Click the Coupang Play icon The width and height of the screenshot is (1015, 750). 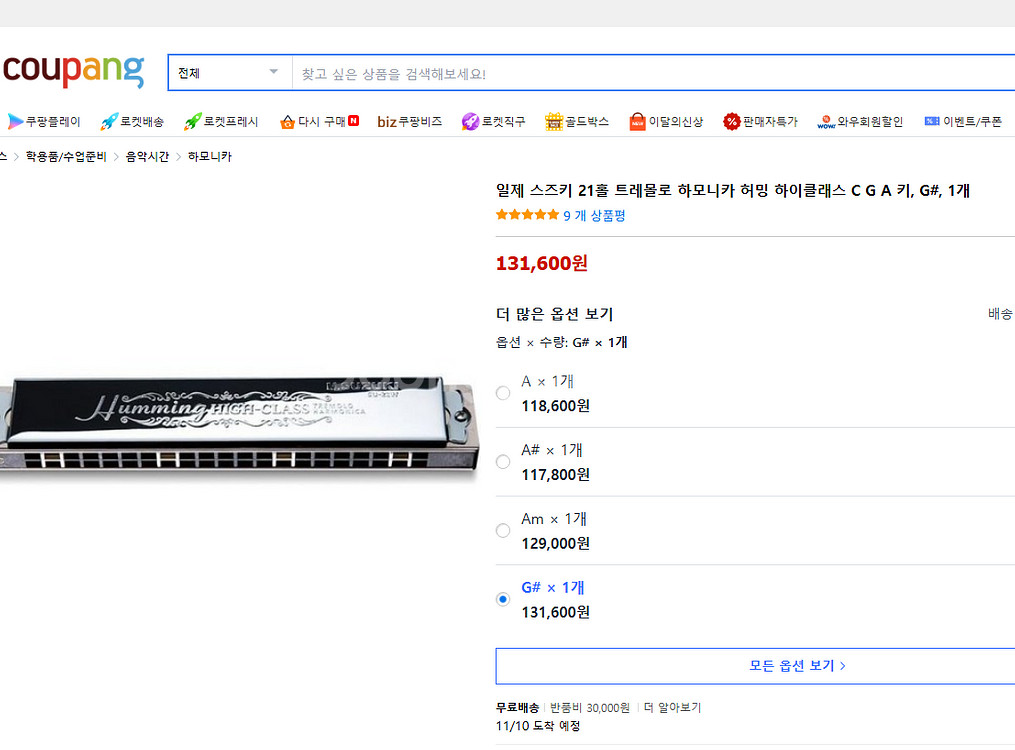tap(15, 122)
